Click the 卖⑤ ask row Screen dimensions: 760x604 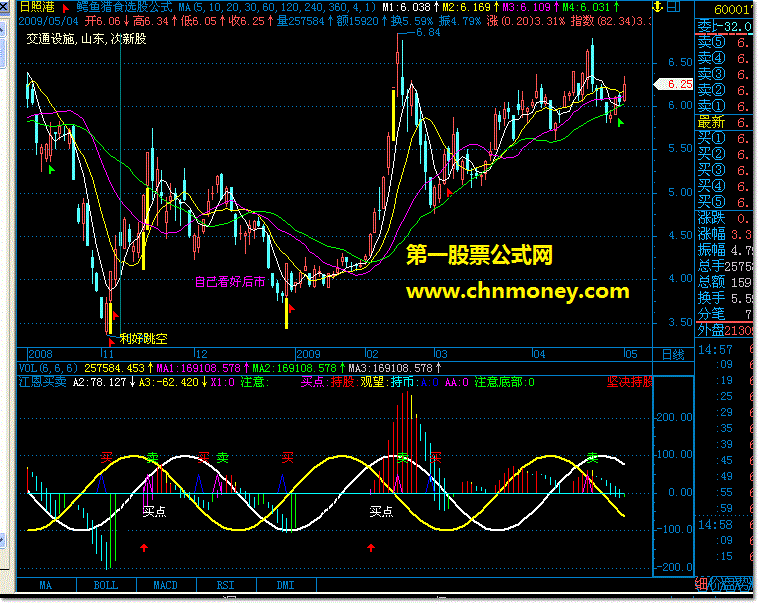(x=724, y=43)
